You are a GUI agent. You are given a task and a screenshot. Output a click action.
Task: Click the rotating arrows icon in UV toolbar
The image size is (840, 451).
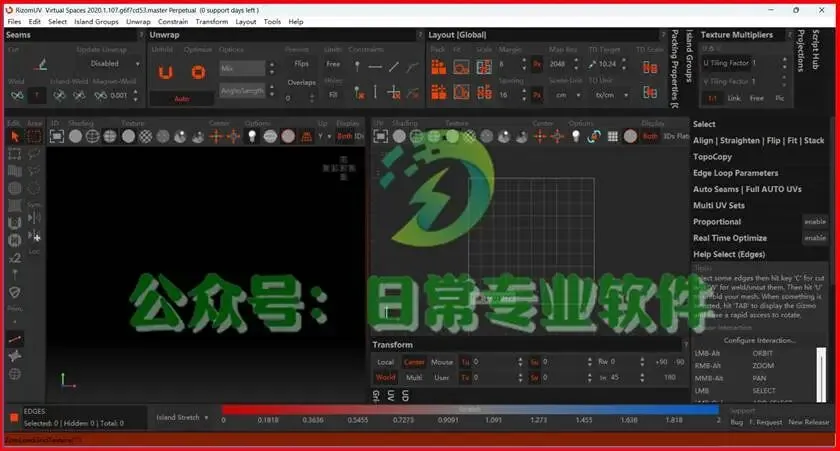click(594, 137)
